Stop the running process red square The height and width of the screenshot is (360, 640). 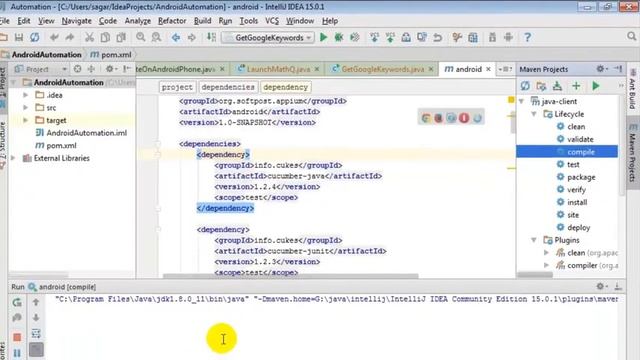pyautogui.click(x=17, y=337)
